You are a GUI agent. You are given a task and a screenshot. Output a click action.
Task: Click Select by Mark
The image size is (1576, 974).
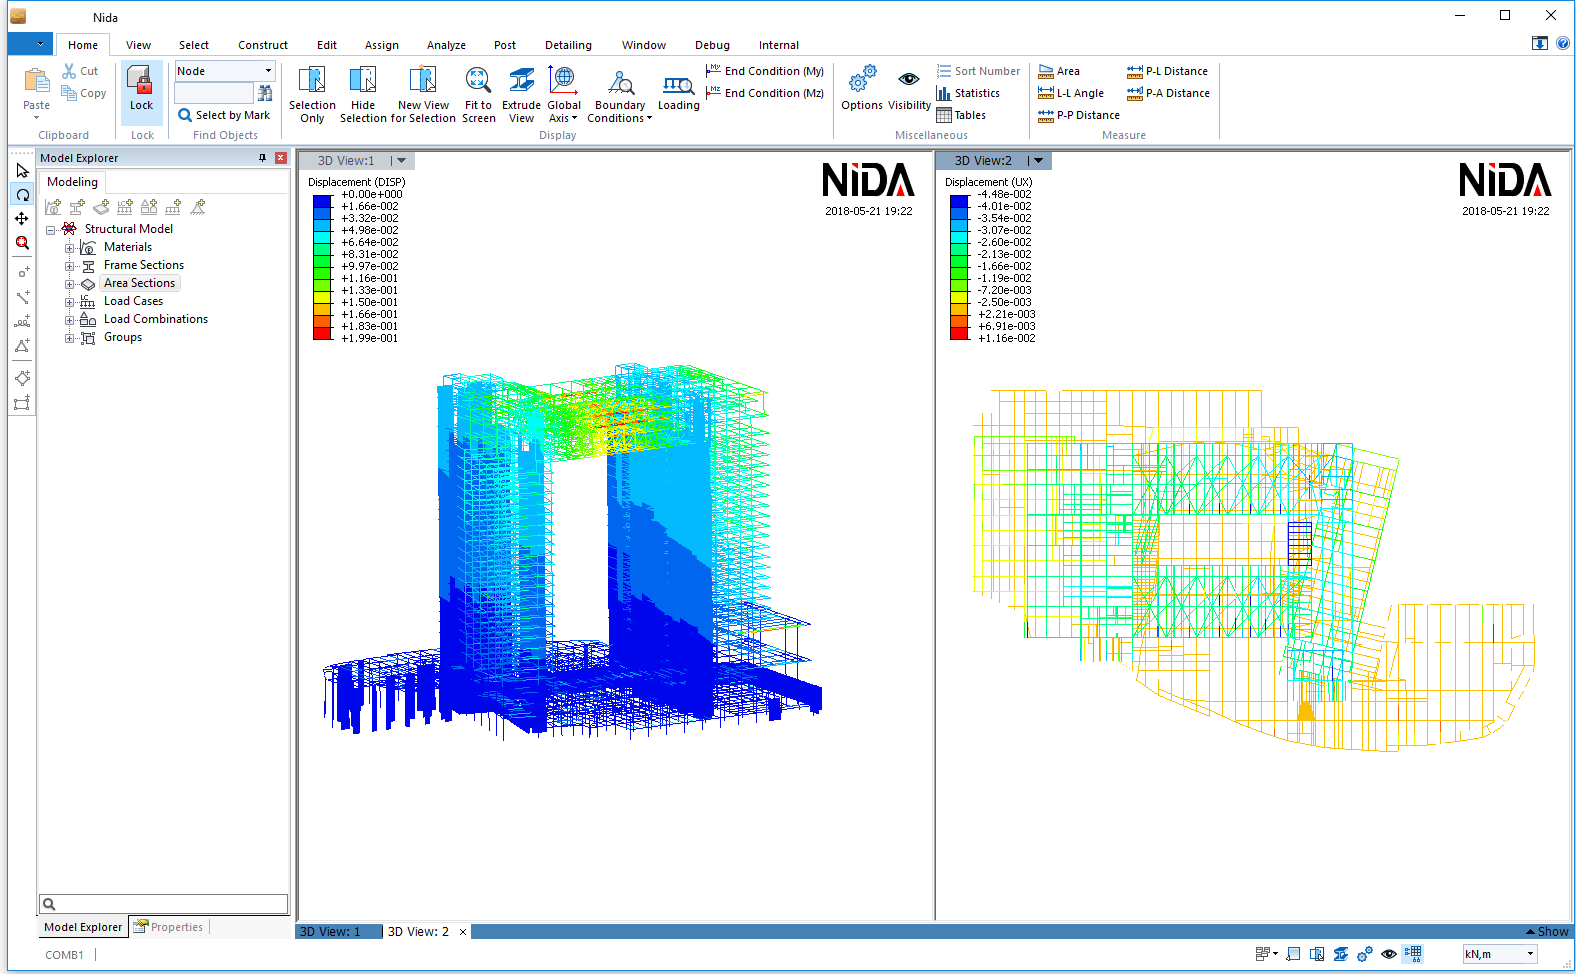(224, 115)
